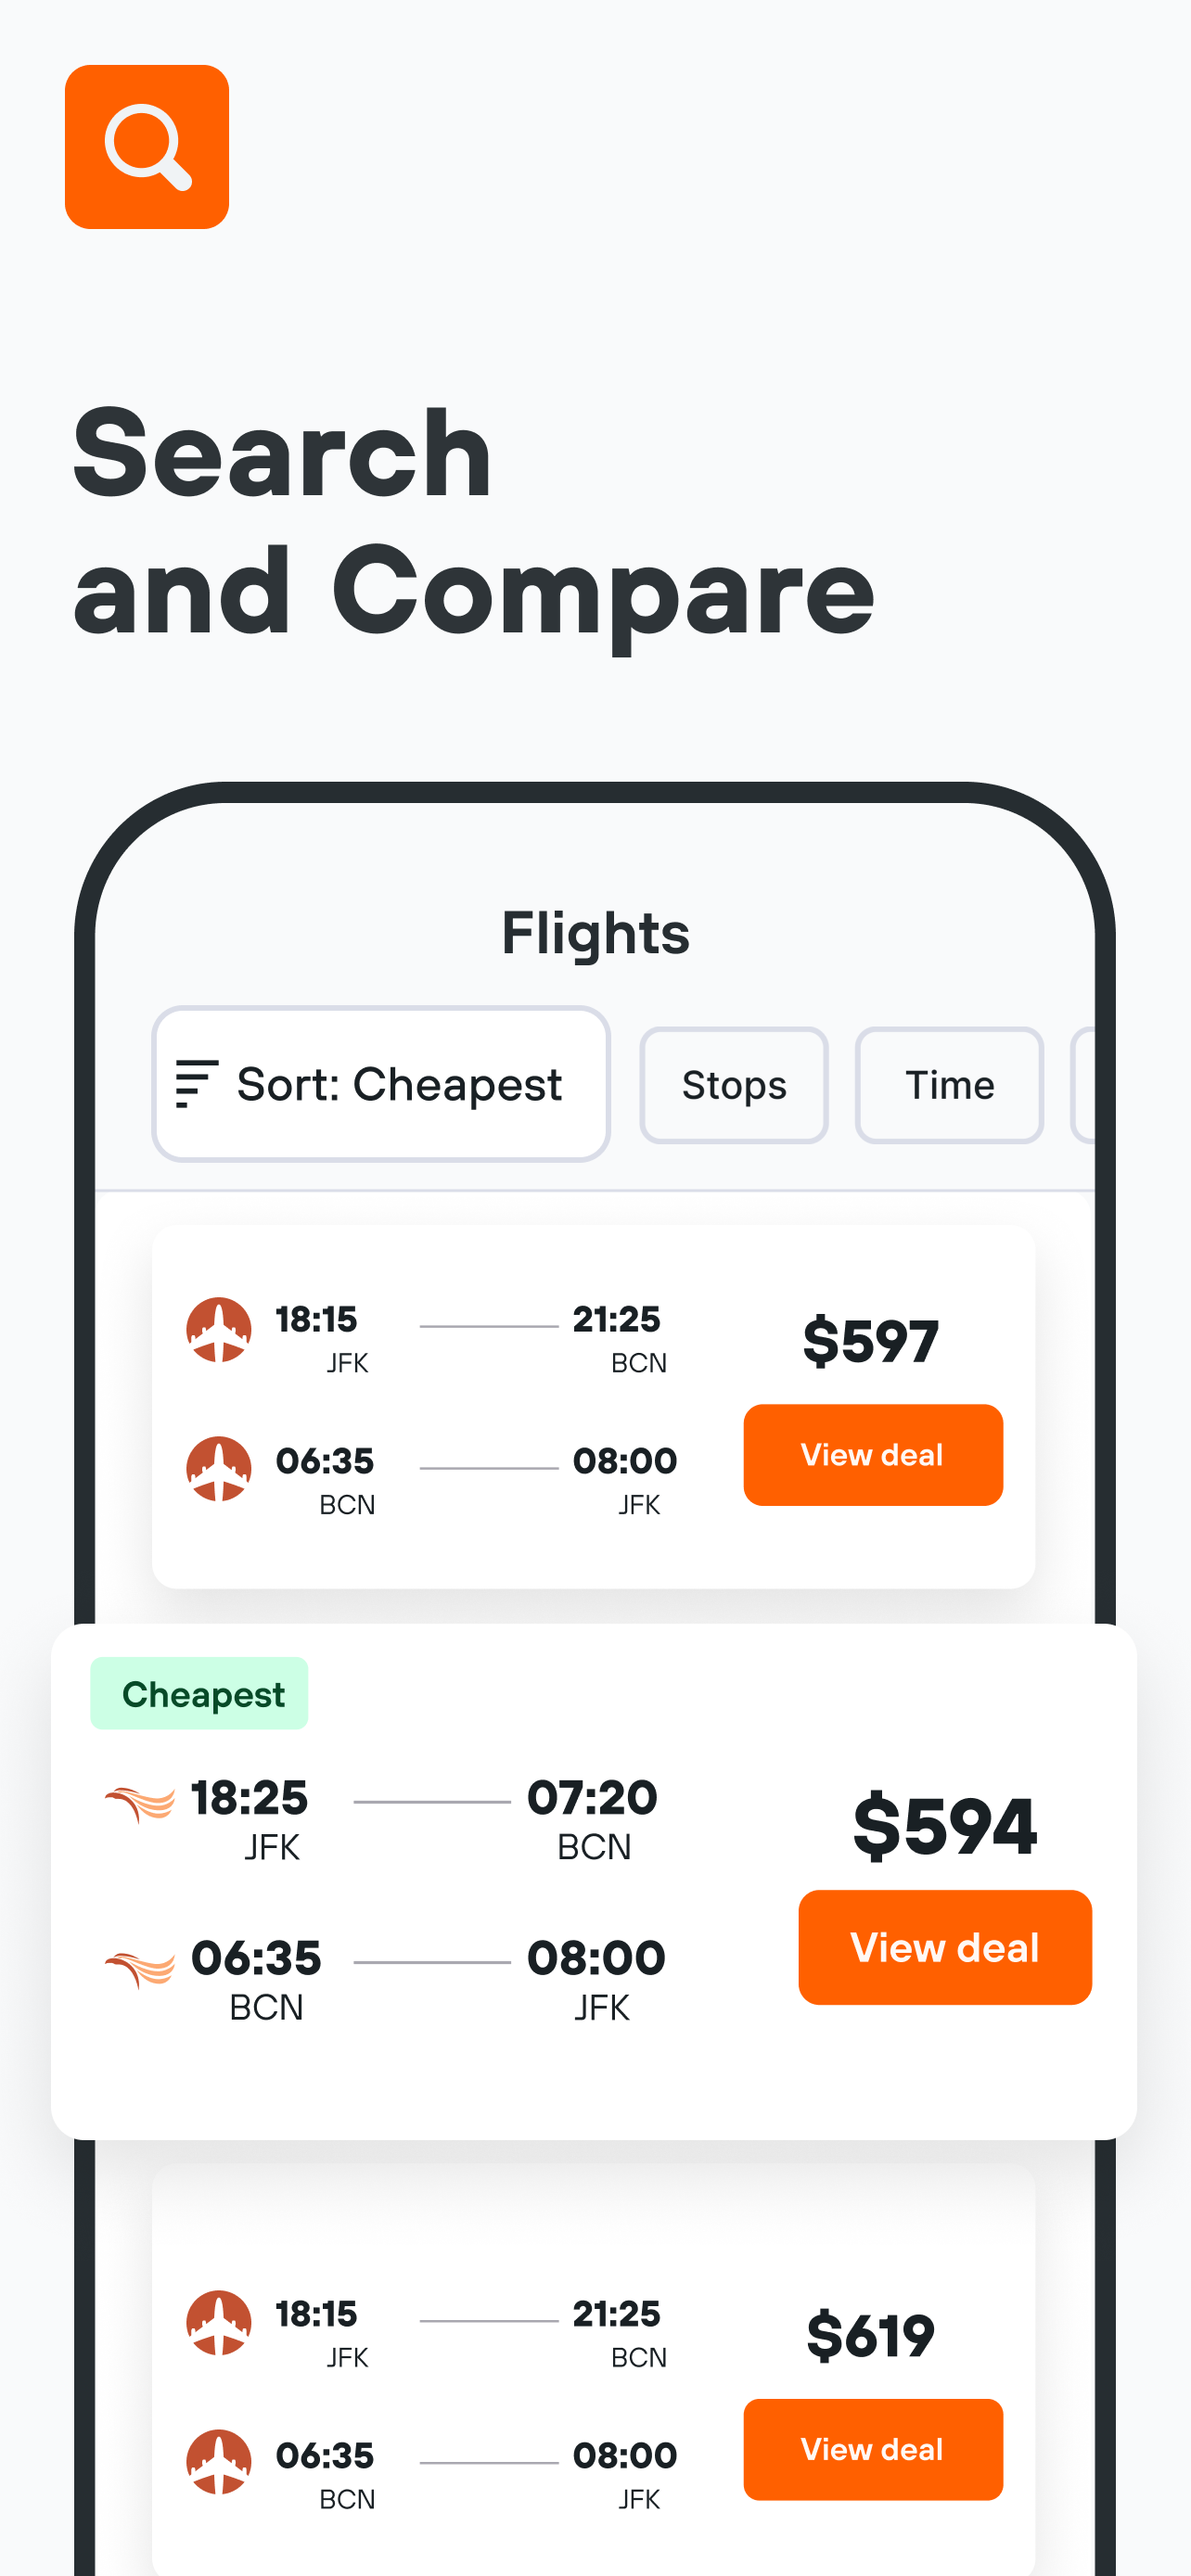Select the green Cheapest badge
The width and height of the screenshot is (1191, 2576).
coord(200,1694)
